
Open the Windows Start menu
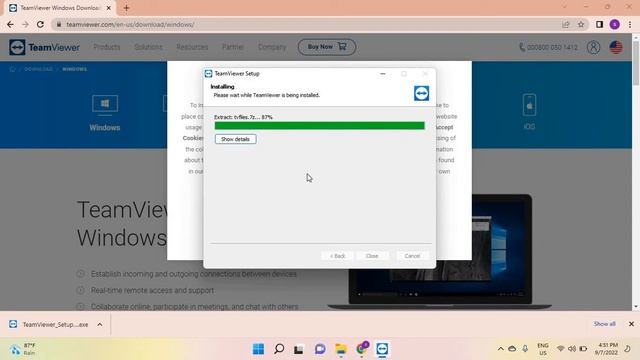[258, 349]
